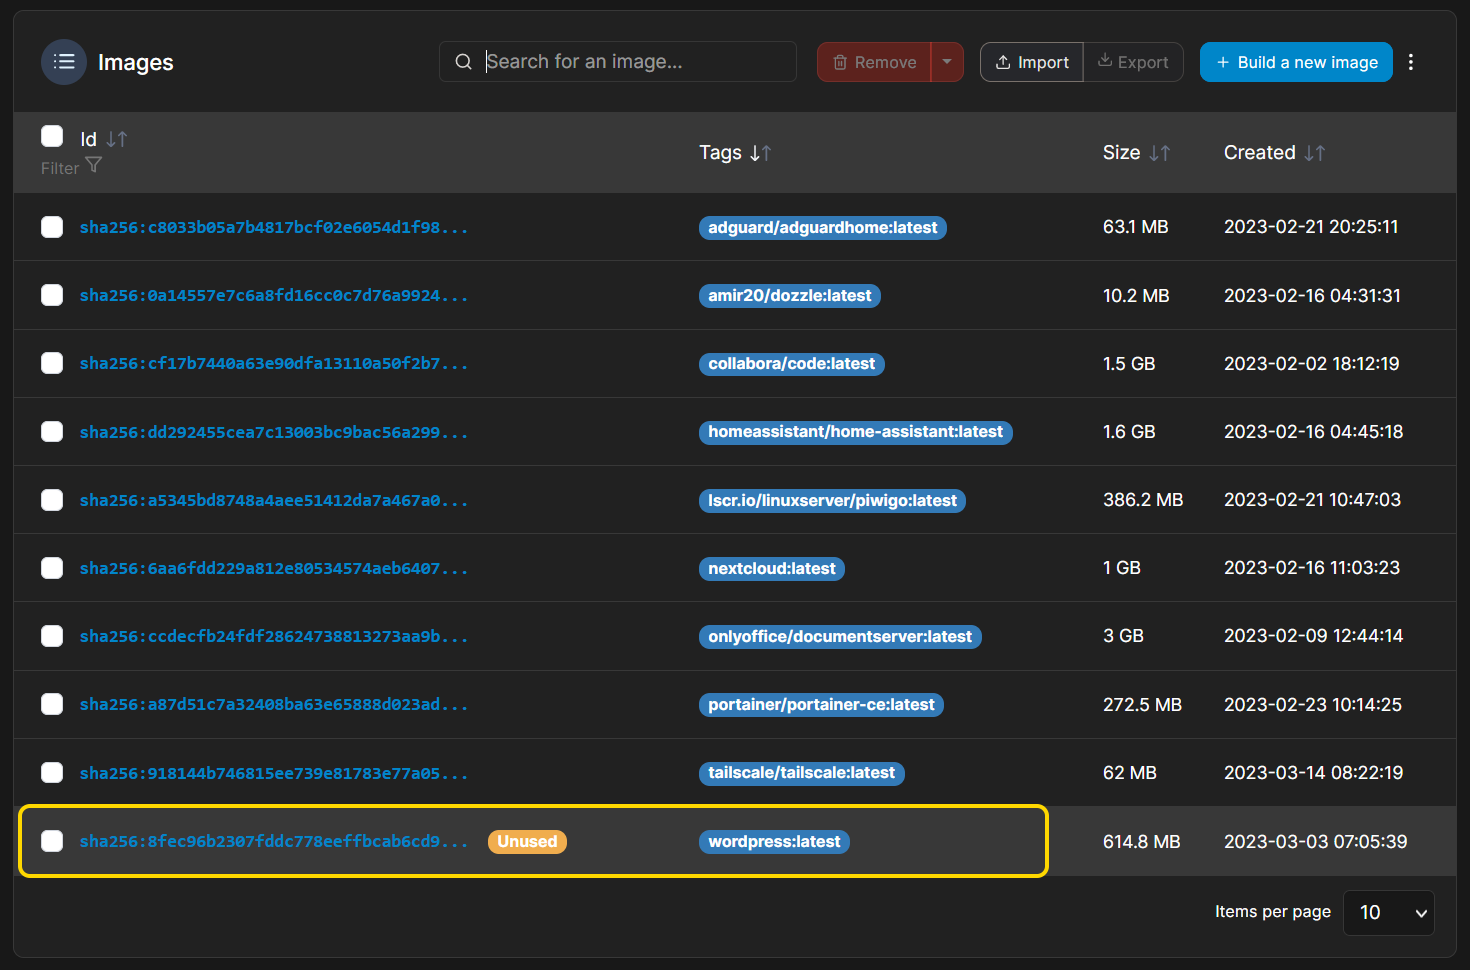The image size is (1470, 970).
Task: Open image sha256:0a14557e7c6a8fd1 link
Action: pos(274,295)
